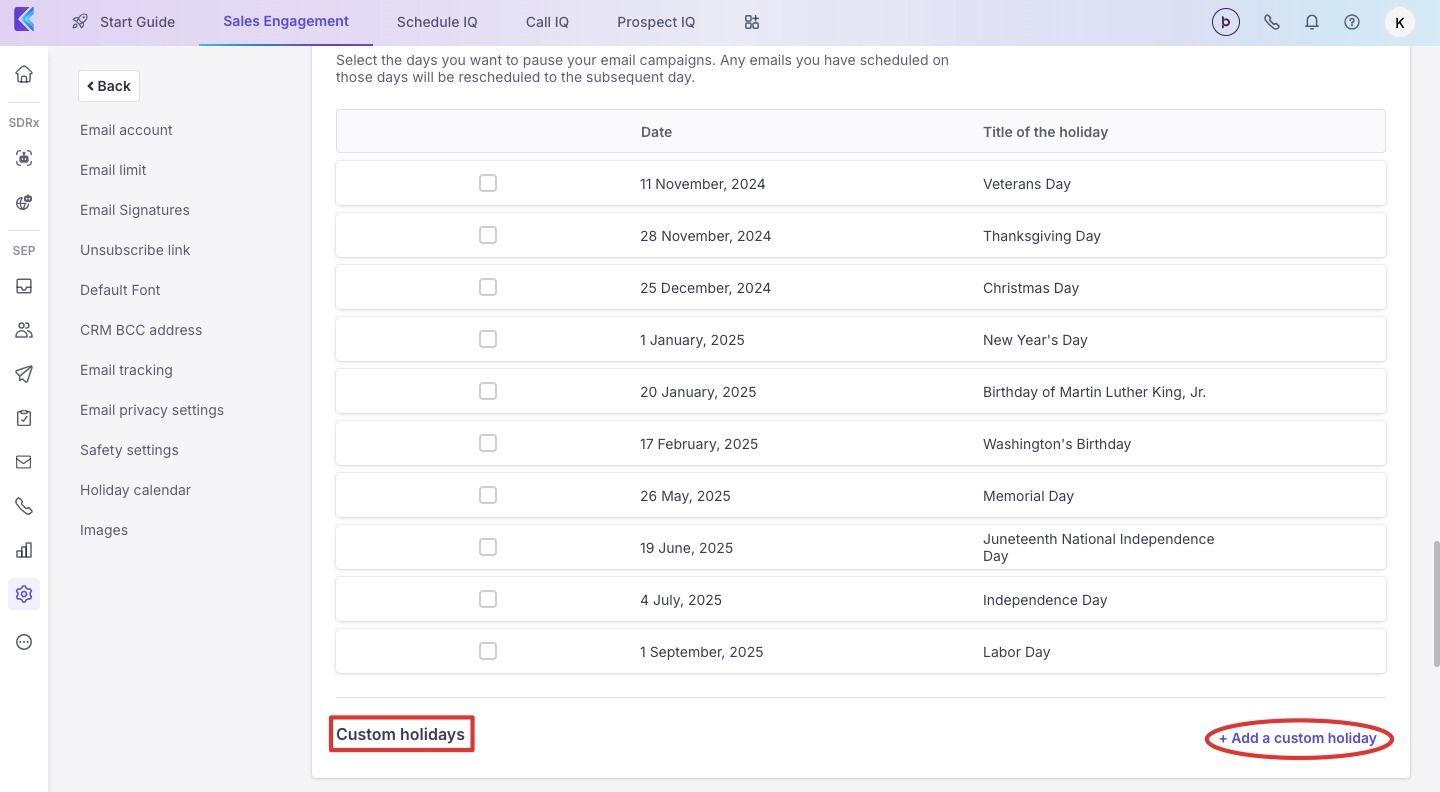
Task: Open the Home icon in left sidebar
Action: pyautogui.click(x=24, y=74)
